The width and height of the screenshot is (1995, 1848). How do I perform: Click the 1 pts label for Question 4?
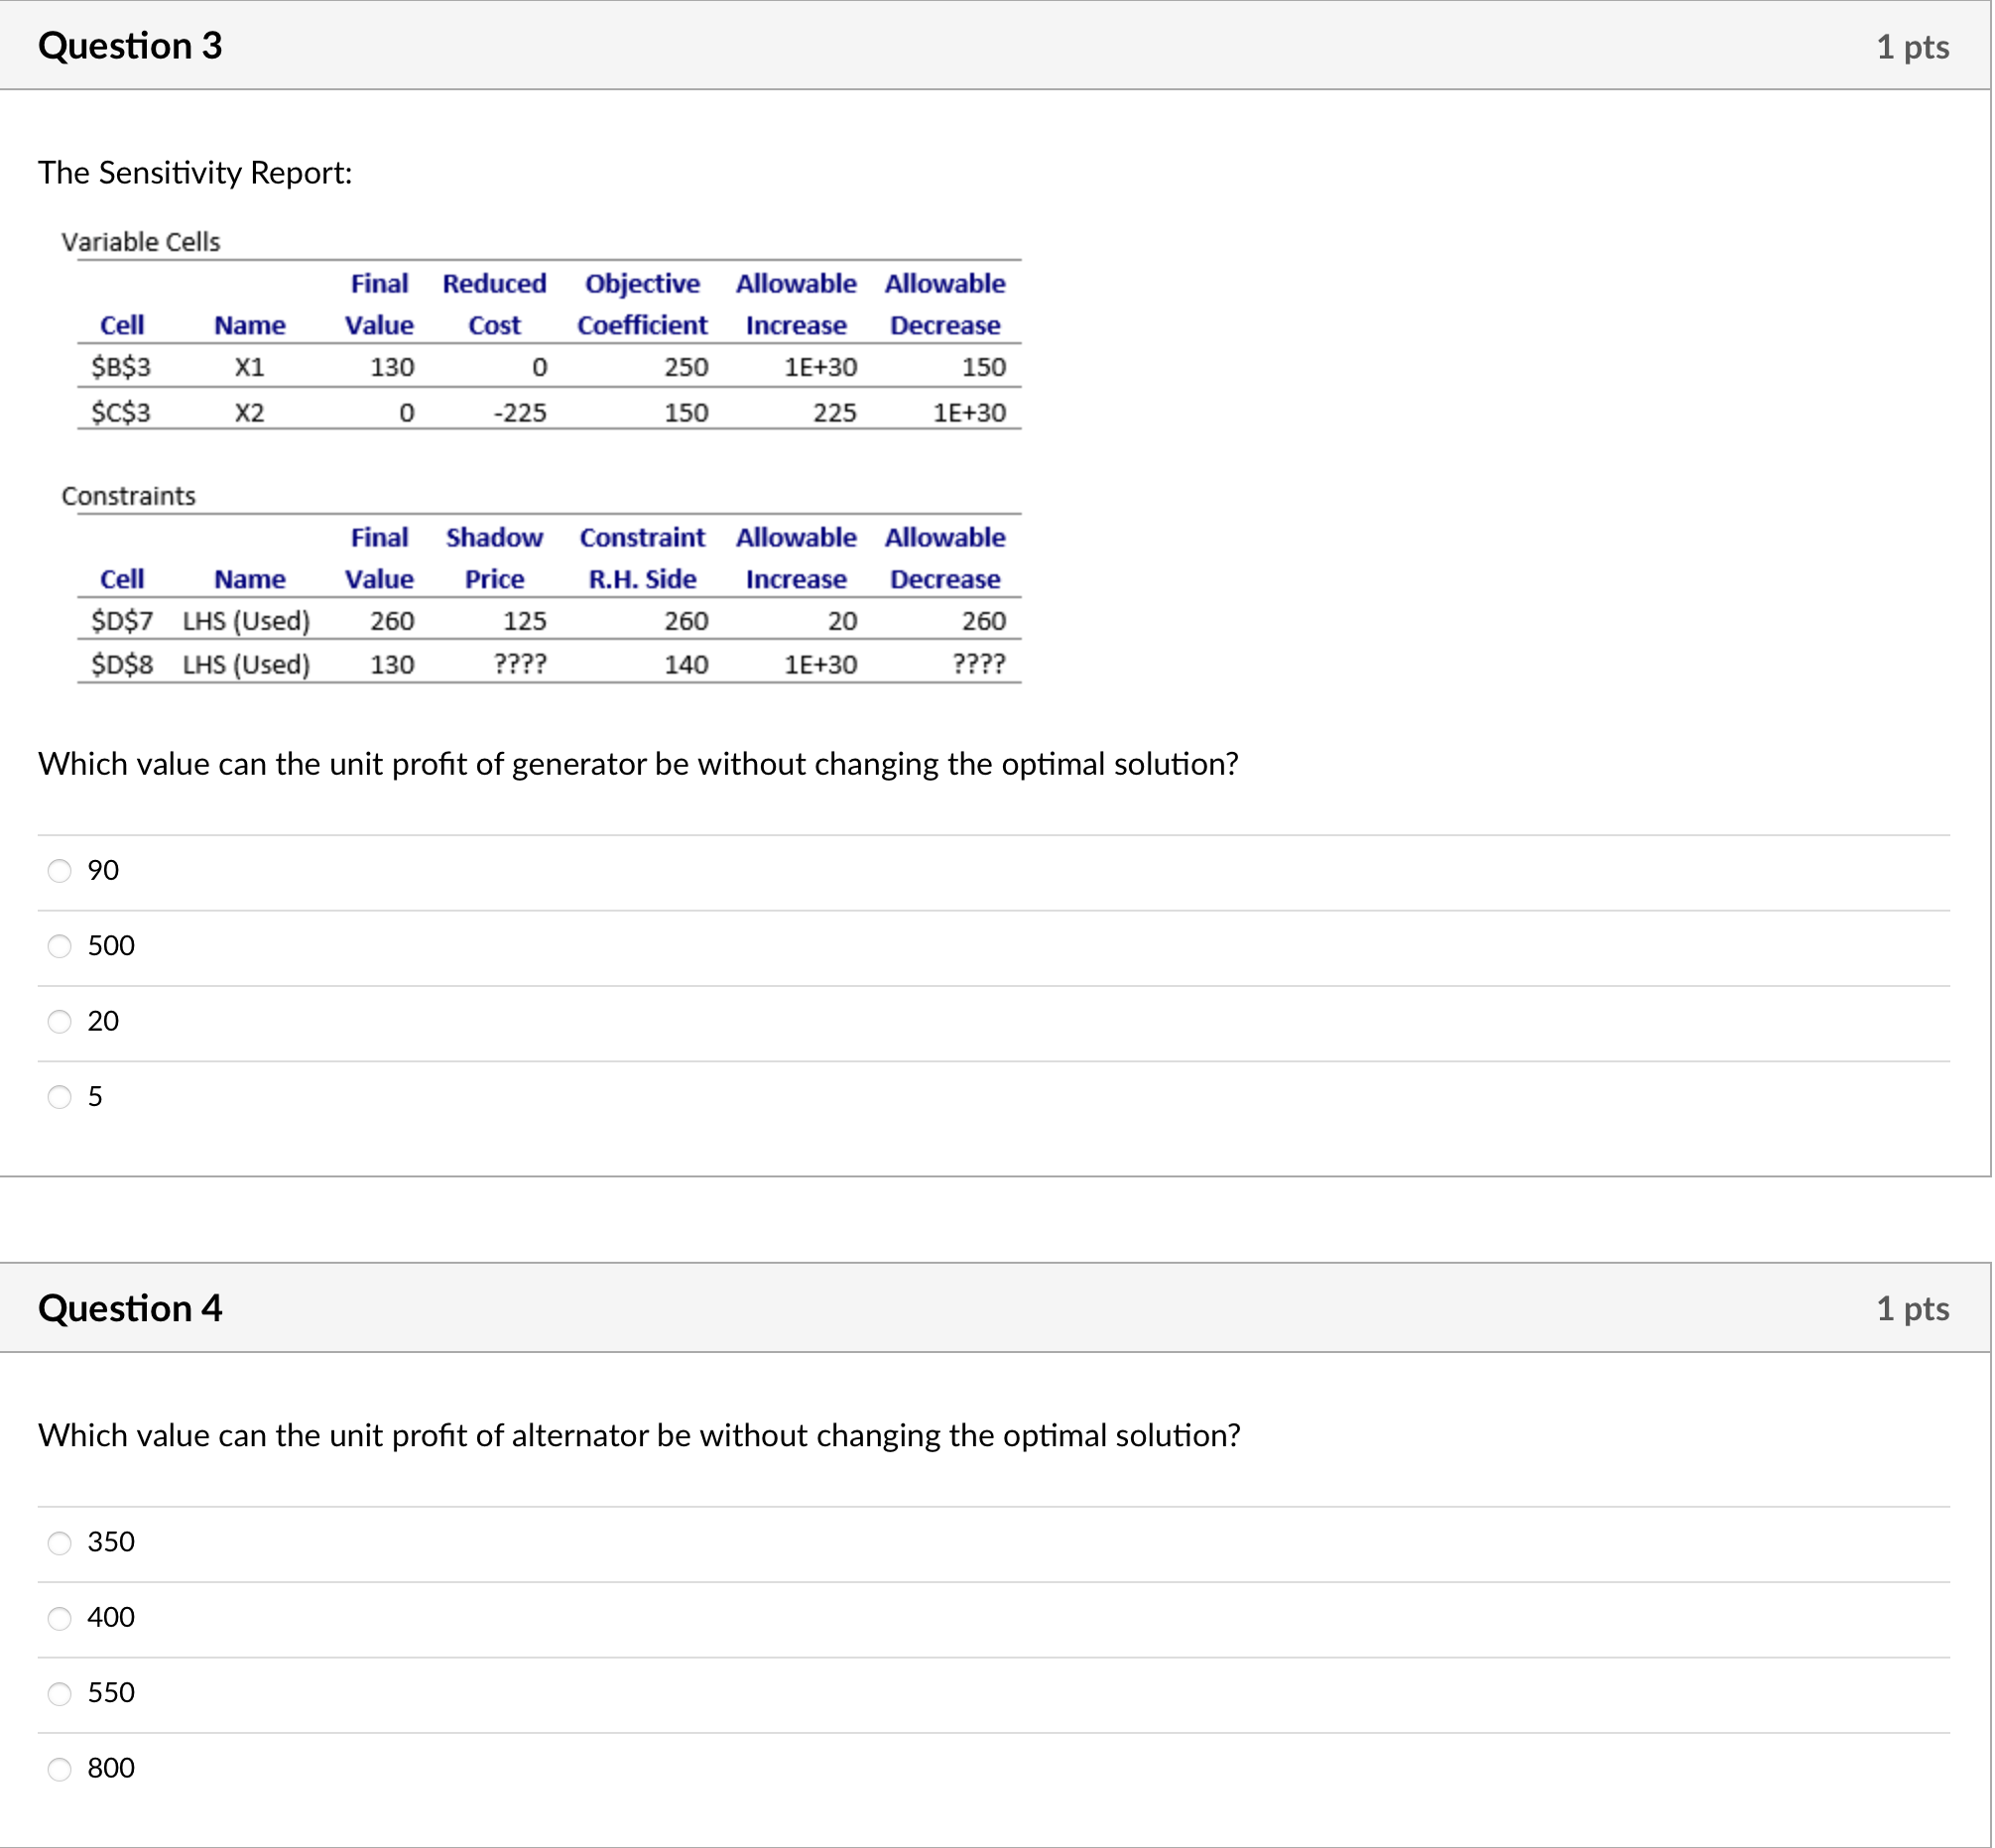click(x=1913, y=1308)
